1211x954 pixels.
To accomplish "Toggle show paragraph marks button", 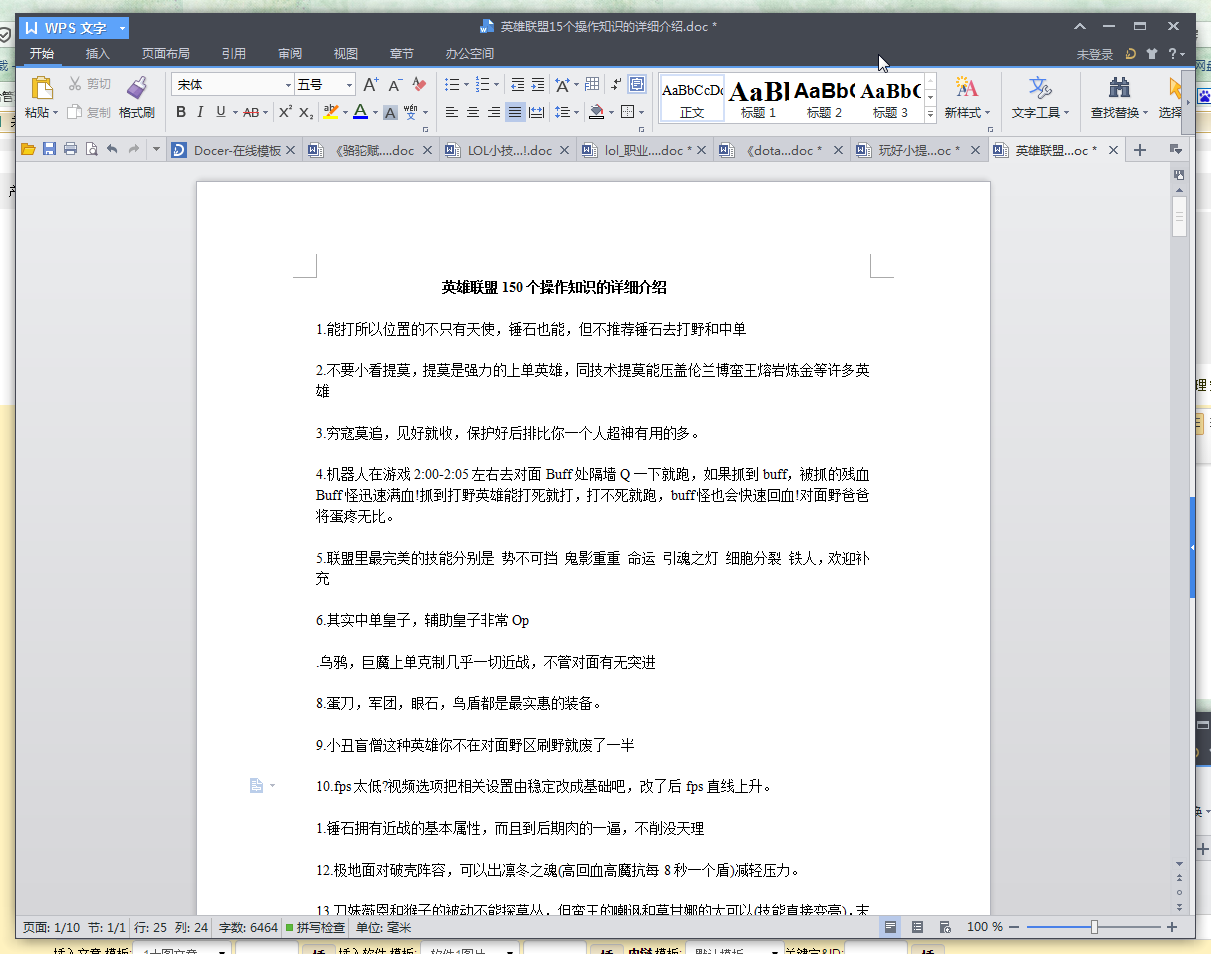I will click(x=616, y=85).
